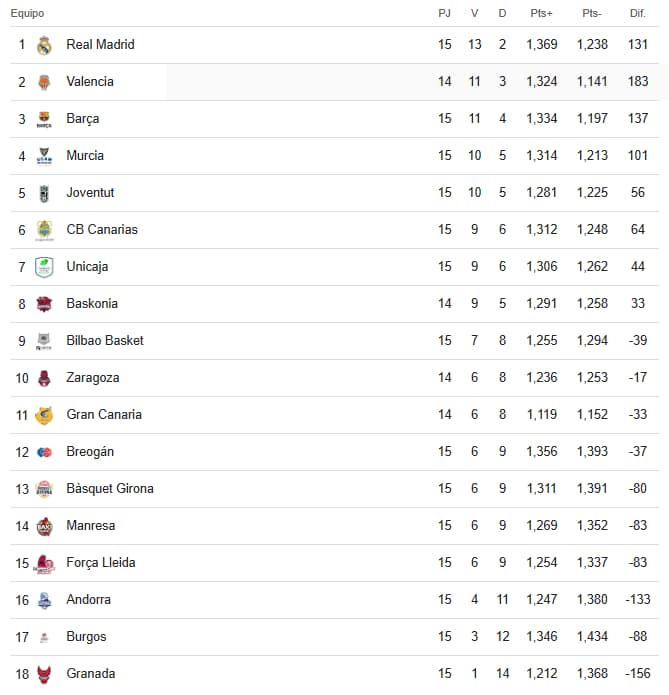Screen dimensions: 669x695
Task: Click the Dif. column header
Action: point(637,13)
